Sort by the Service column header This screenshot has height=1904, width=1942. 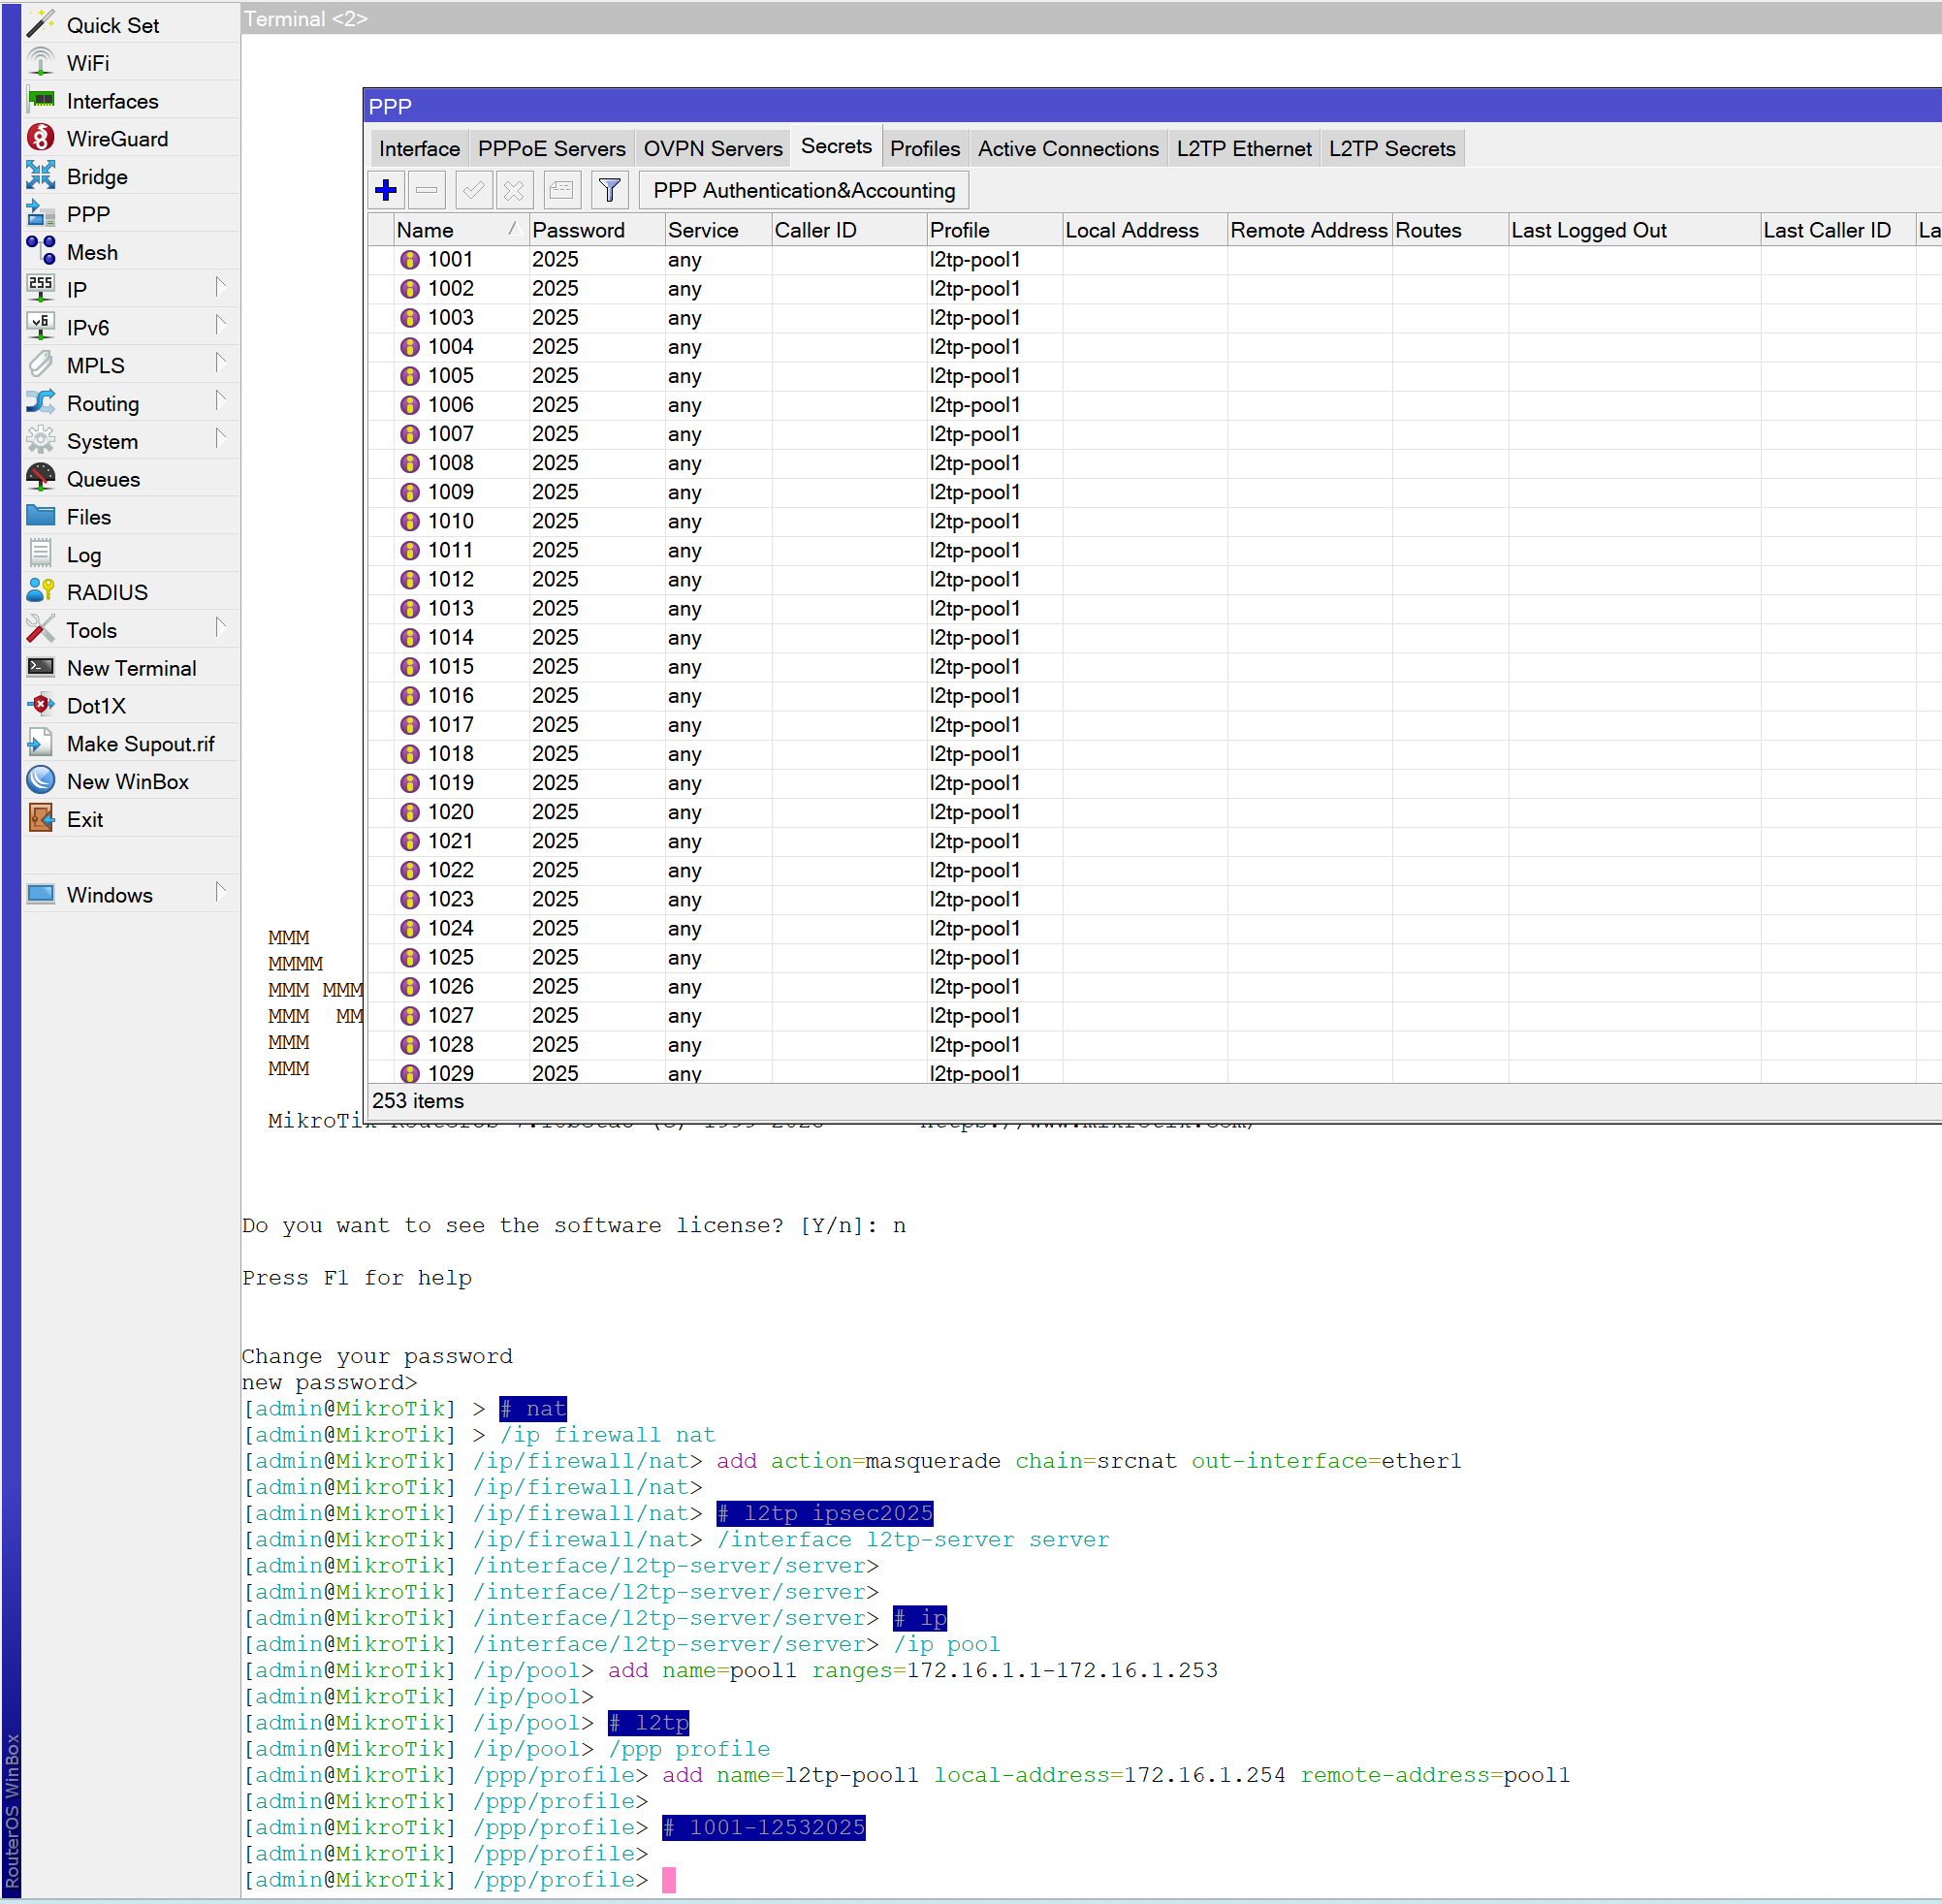[718, 230]
